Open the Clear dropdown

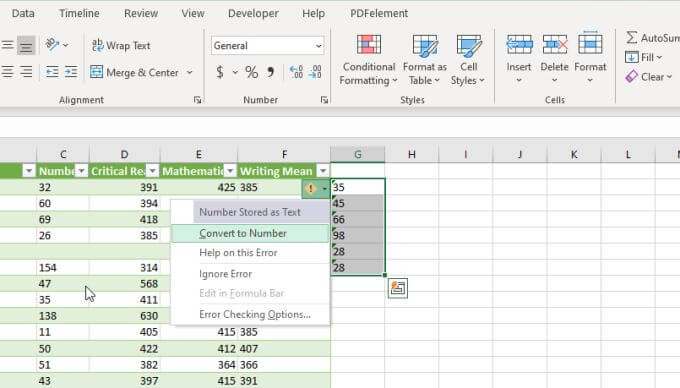649,77
